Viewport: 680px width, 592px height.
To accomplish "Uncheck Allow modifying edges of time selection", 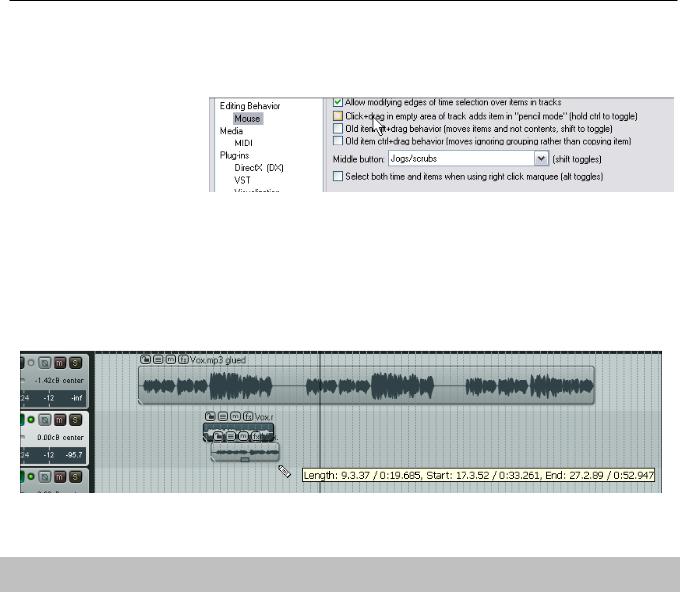I will pos(338,102).
